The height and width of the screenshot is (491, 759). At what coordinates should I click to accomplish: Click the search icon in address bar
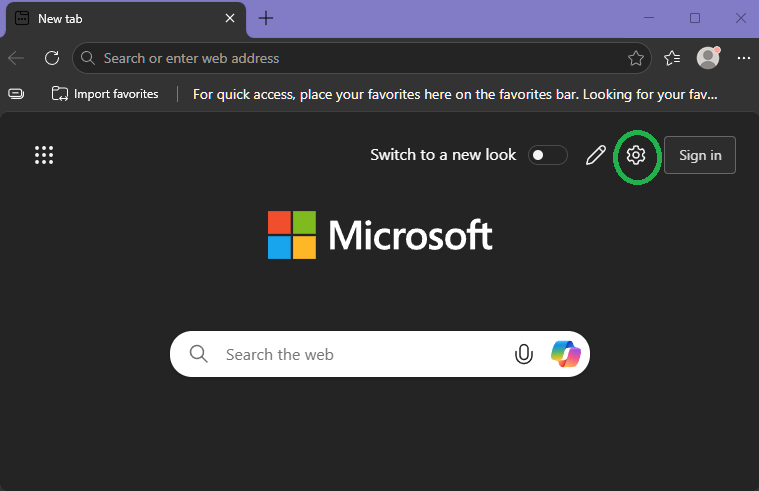tap(88, 58)
